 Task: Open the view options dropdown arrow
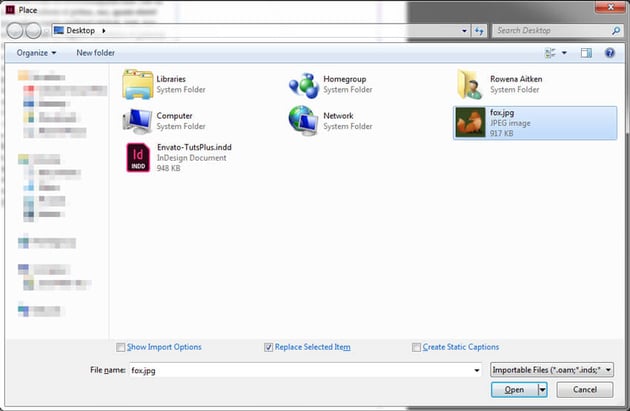pyautogui.click(x=564, y=53)
